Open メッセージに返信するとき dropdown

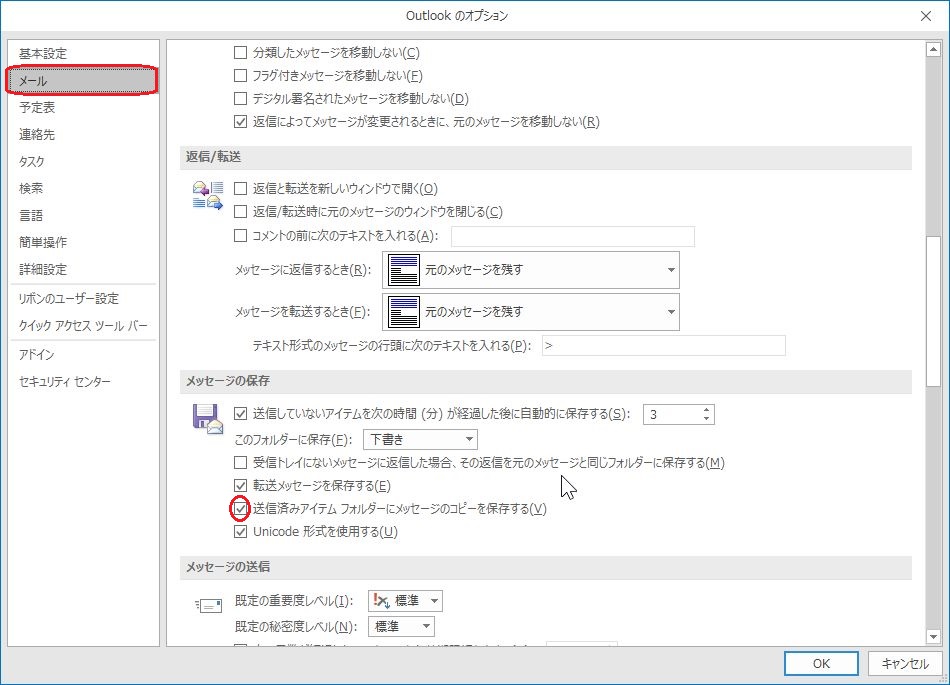click(531, 270)
